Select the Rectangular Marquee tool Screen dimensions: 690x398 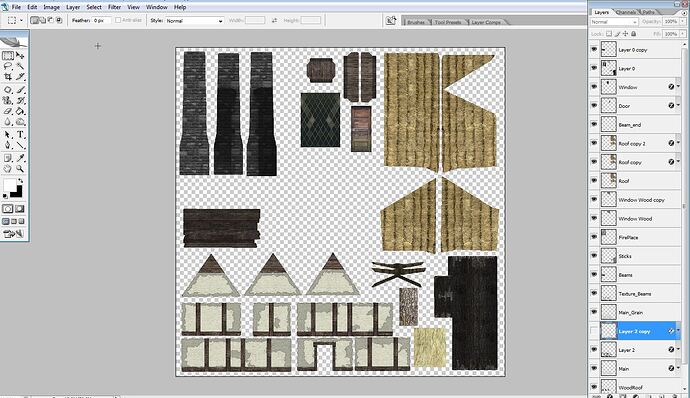click(x=8, y=55)
